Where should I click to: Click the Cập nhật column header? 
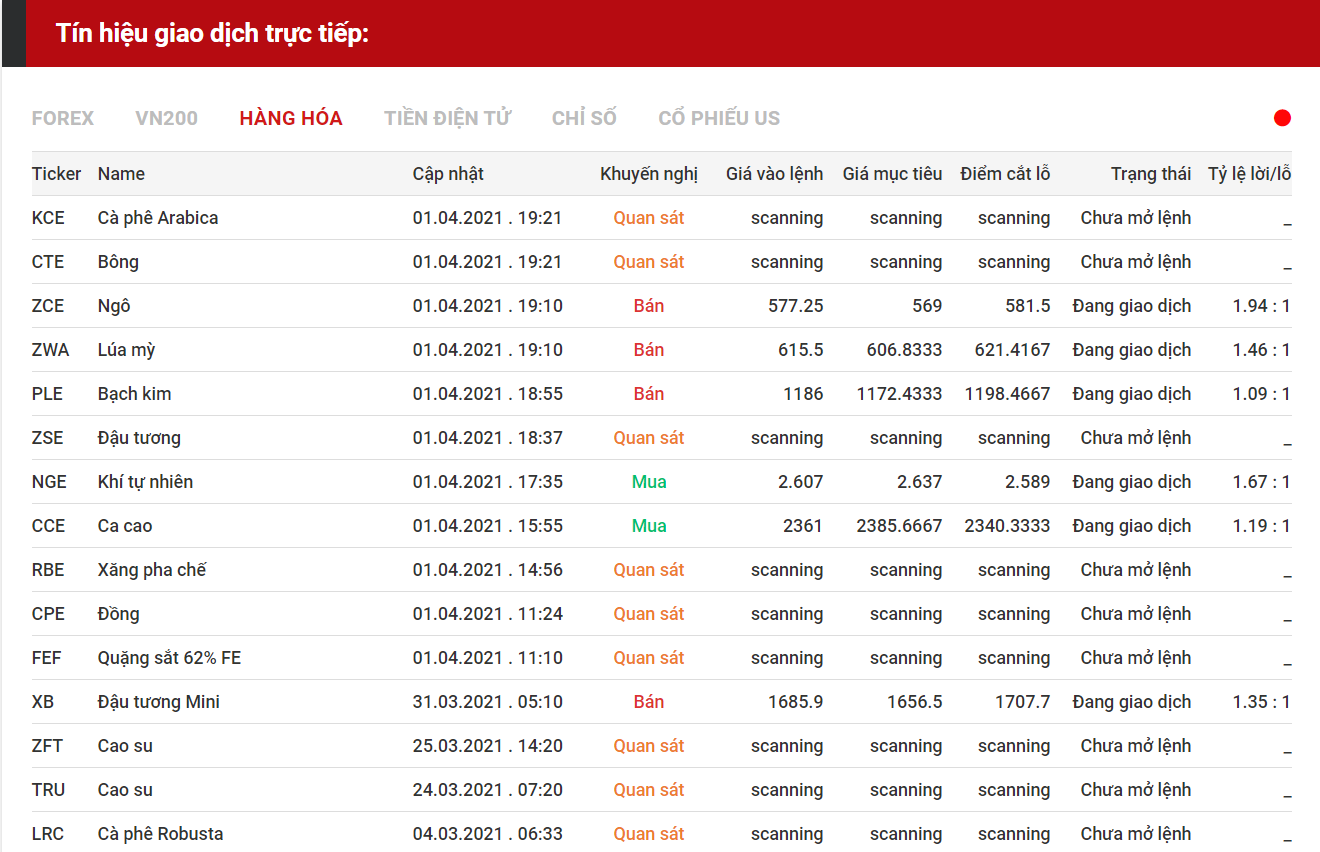(x=448, y=174)
